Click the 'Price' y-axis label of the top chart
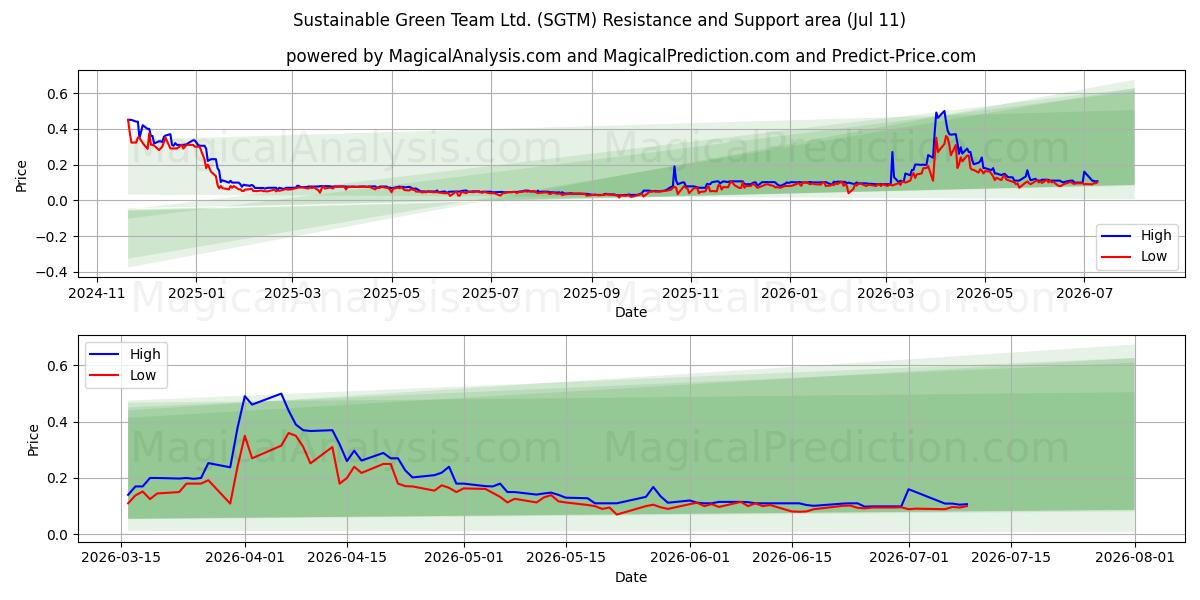This screenshot has width=1200, height=600. click(x=22, y=175)
